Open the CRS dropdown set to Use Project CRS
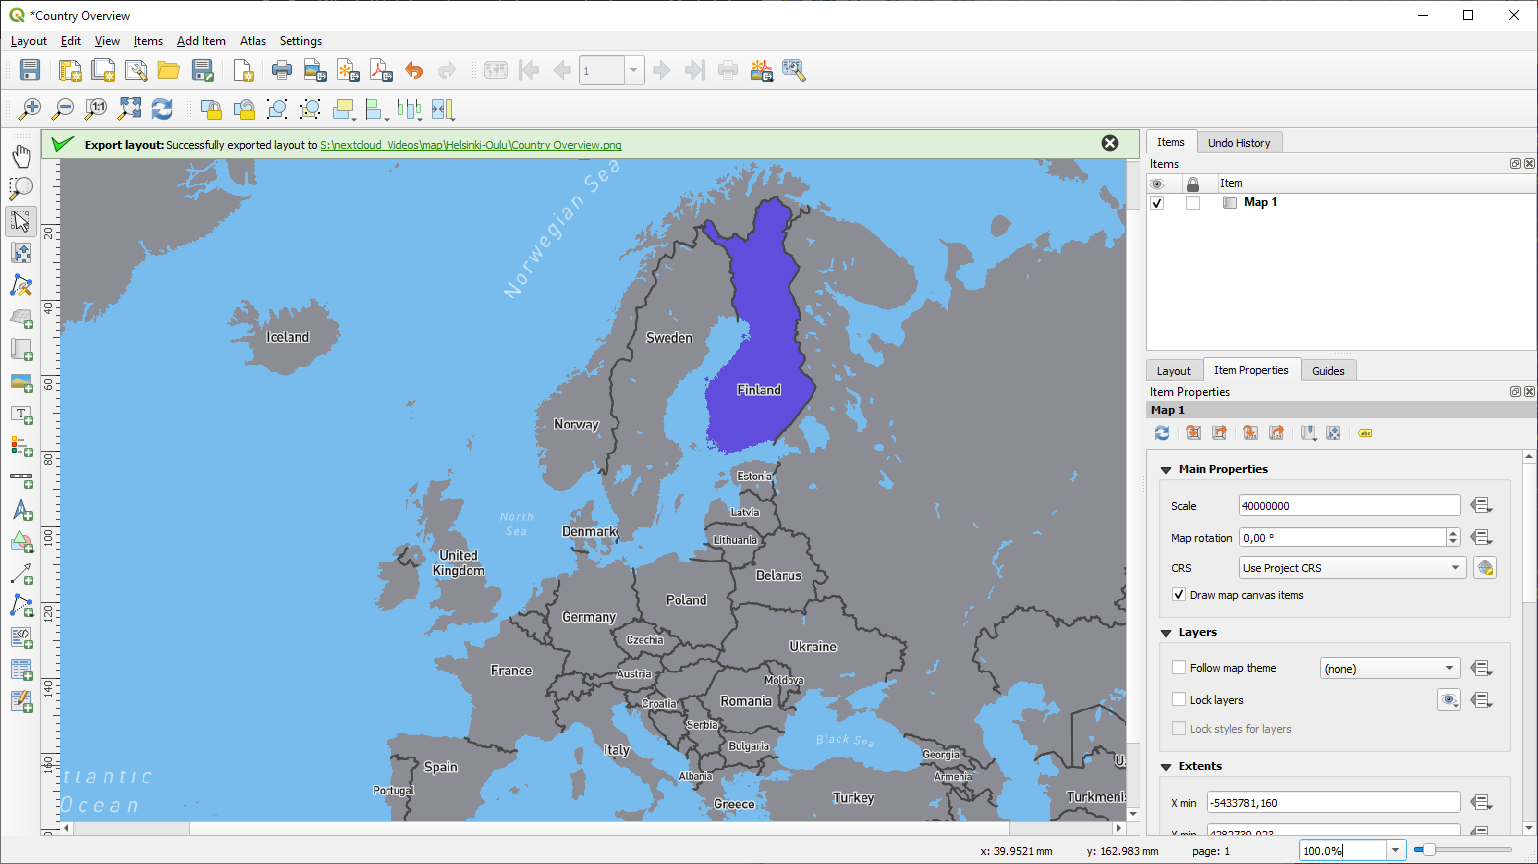 coord(1352,567)
